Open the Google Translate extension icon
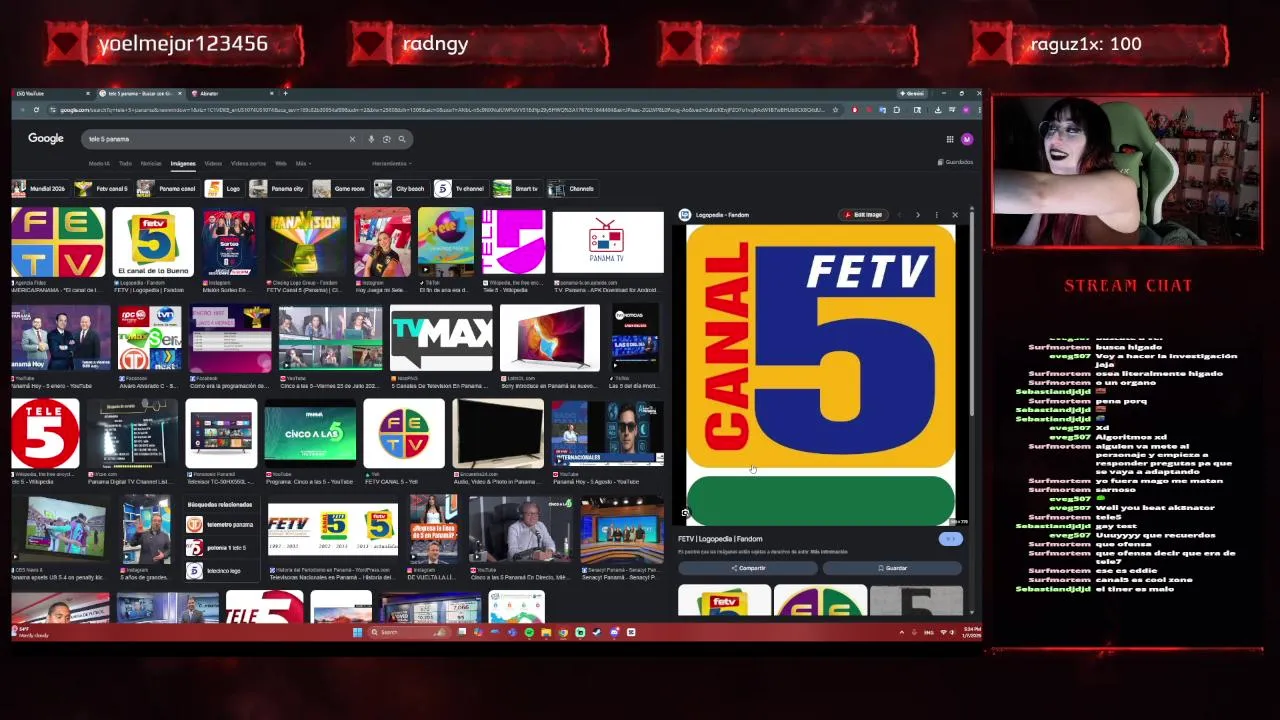Image resolution: width=1280 pixels, height=720 pixels. tap(882, 110)
